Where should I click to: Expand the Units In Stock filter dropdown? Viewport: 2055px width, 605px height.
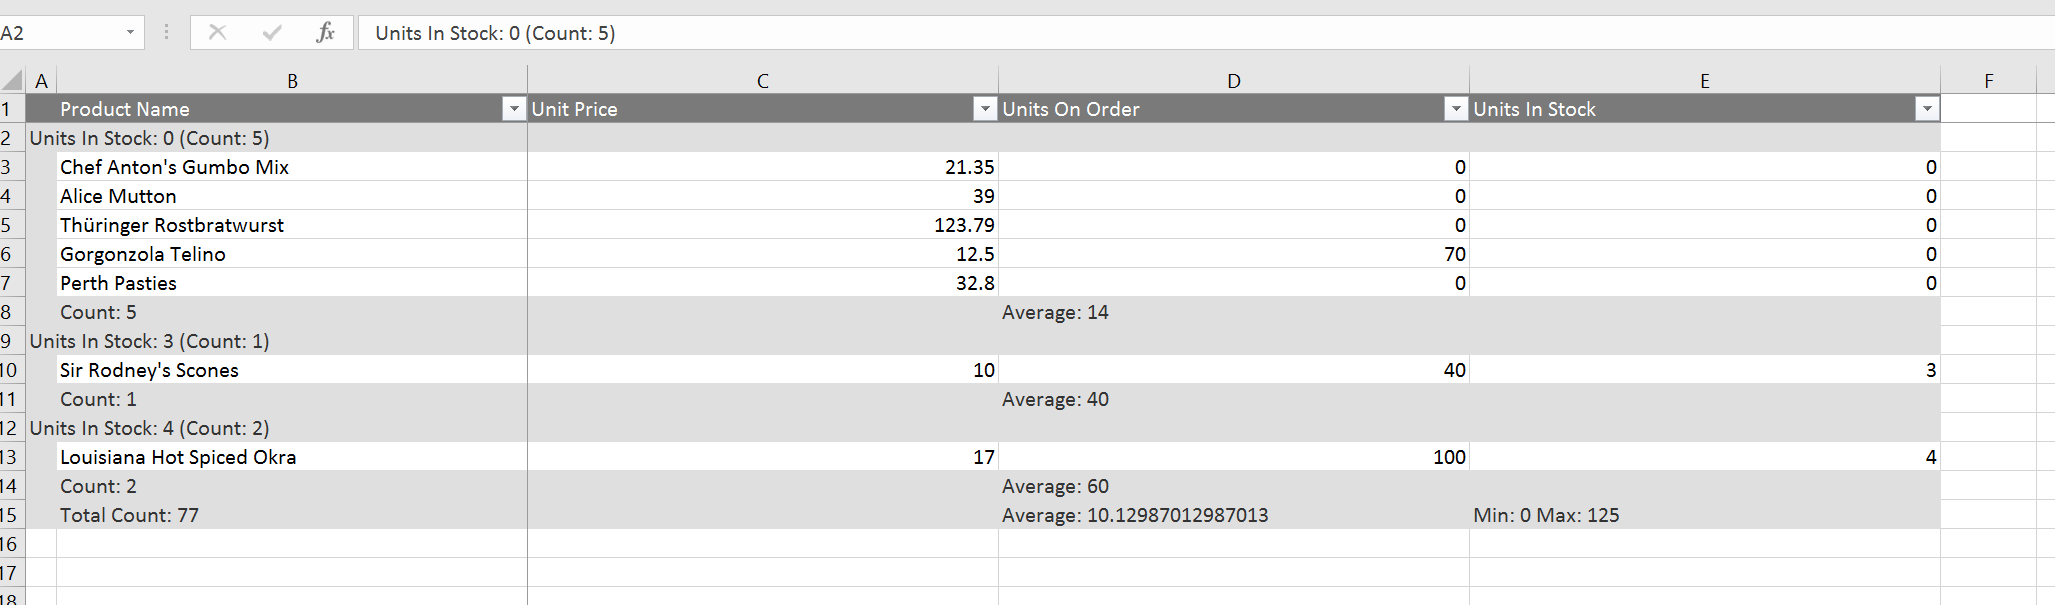(1927, 109)
